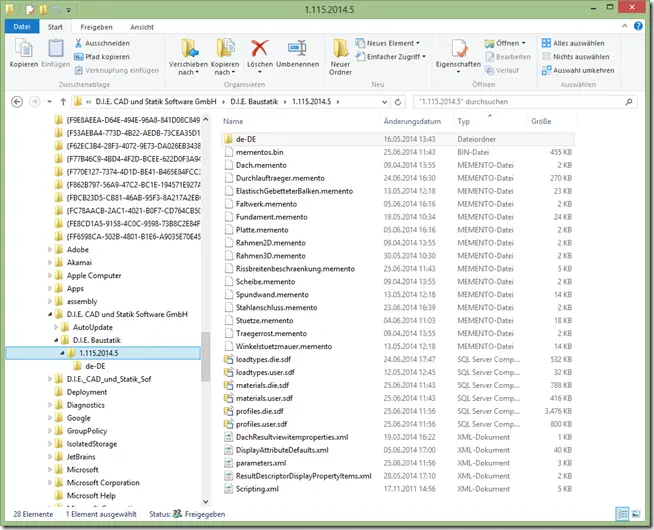Click the Einfügen clipboard icon

[55, 48]
